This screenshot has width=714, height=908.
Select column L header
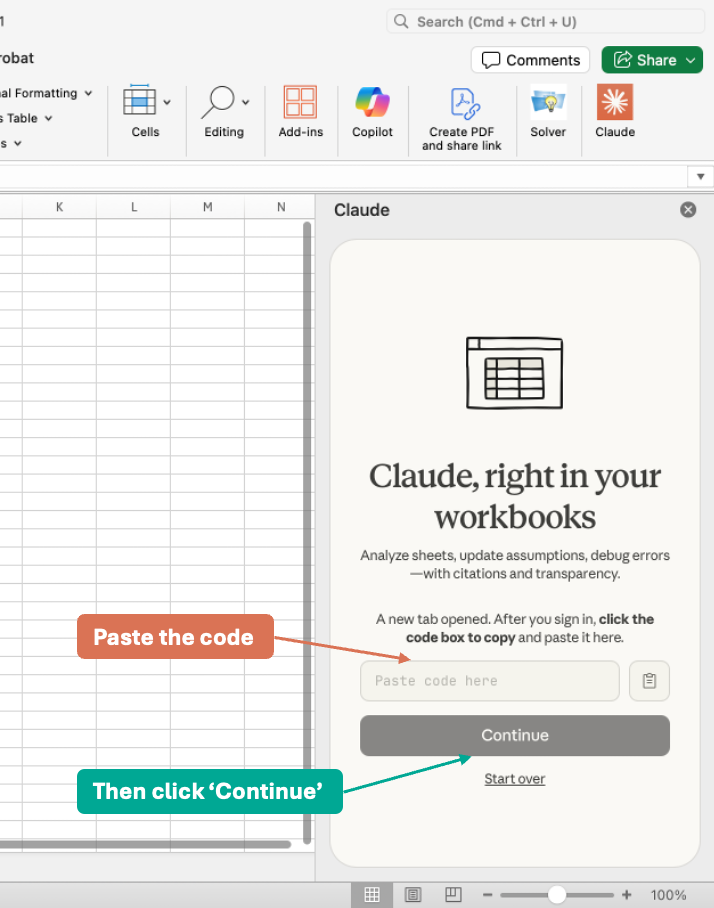pos(134,207)
